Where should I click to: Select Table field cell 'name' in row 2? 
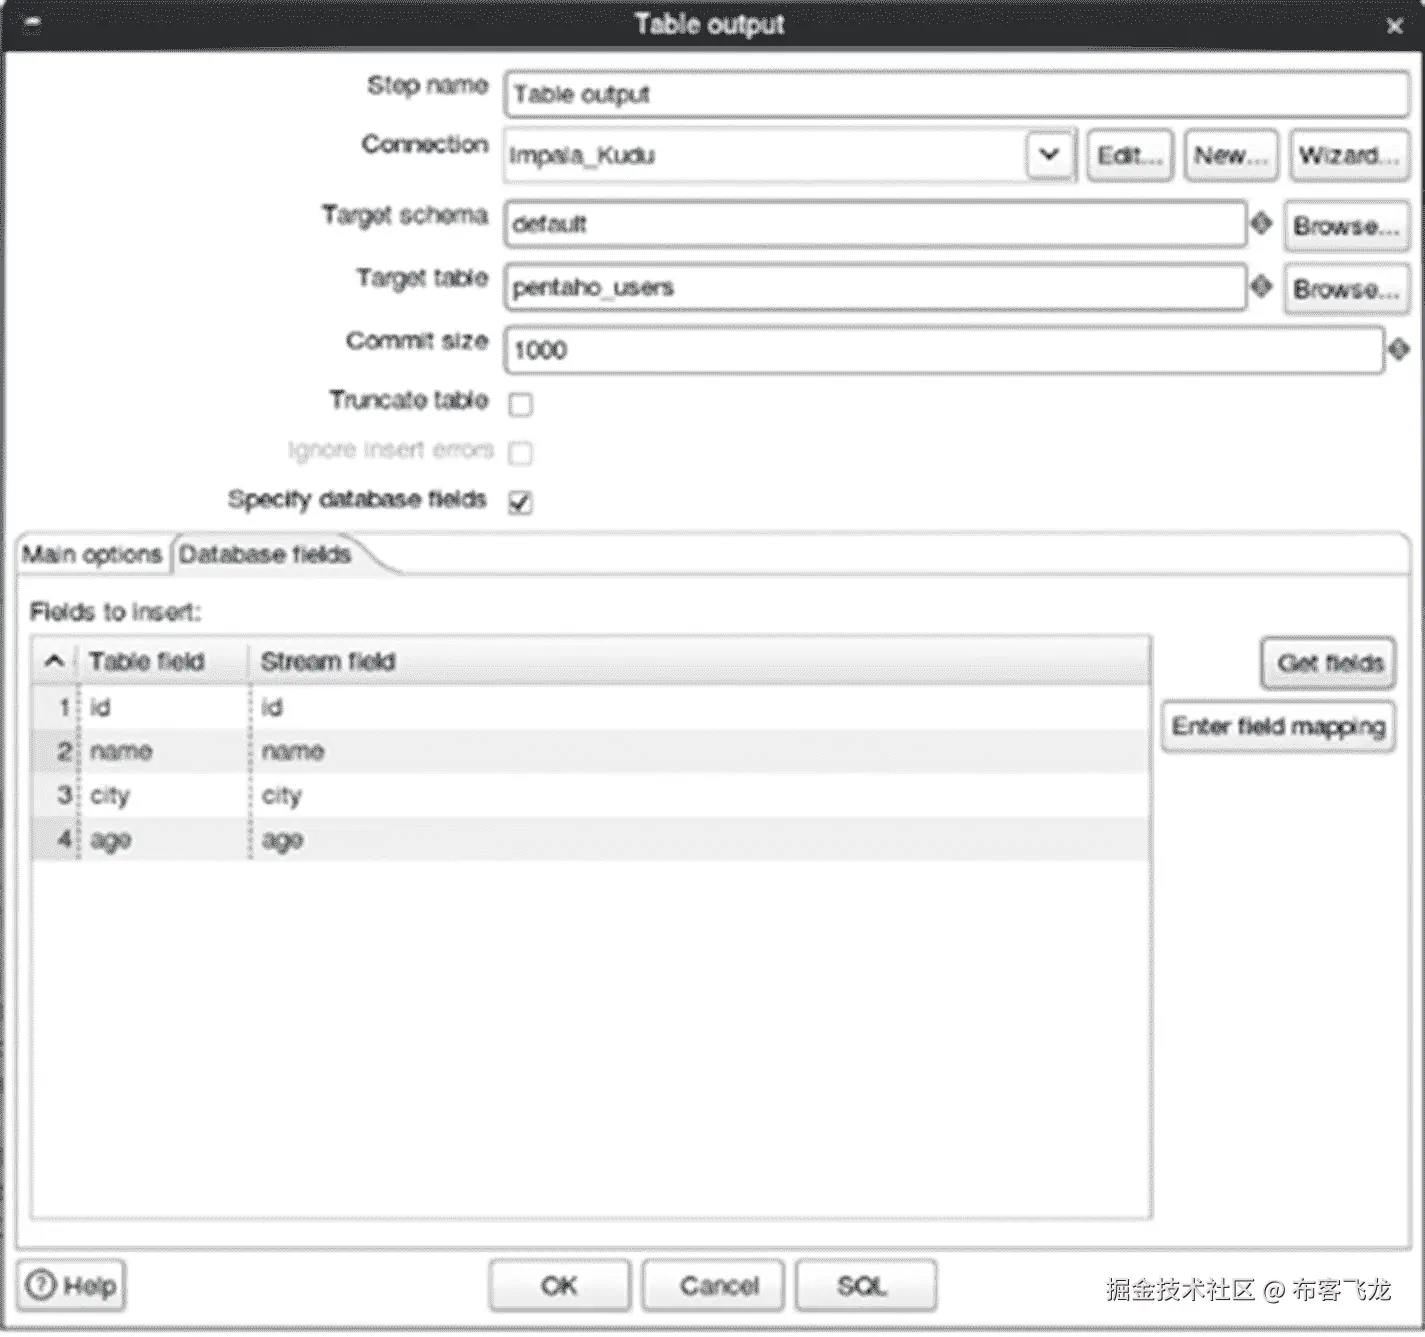164,751
